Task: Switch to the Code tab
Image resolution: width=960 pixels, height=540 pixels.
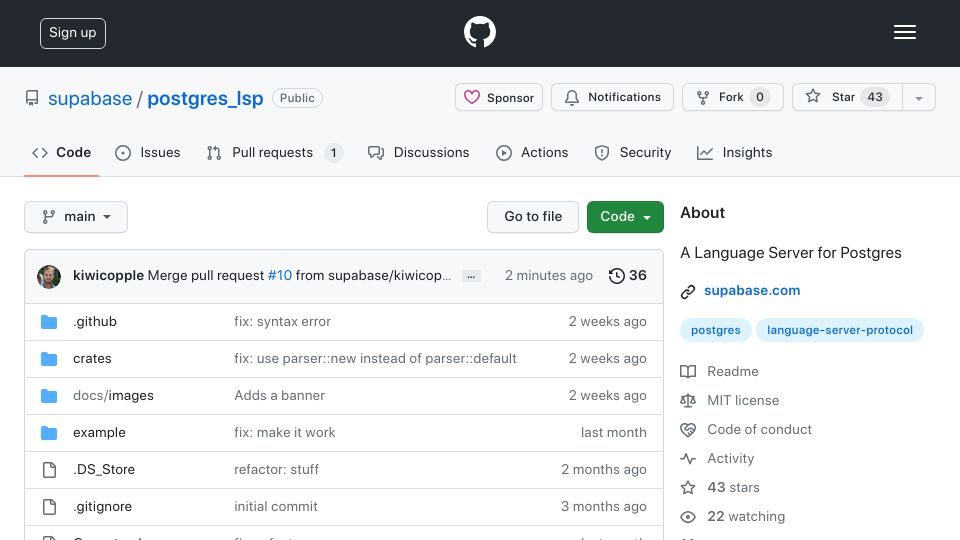Action: (62, 152)
